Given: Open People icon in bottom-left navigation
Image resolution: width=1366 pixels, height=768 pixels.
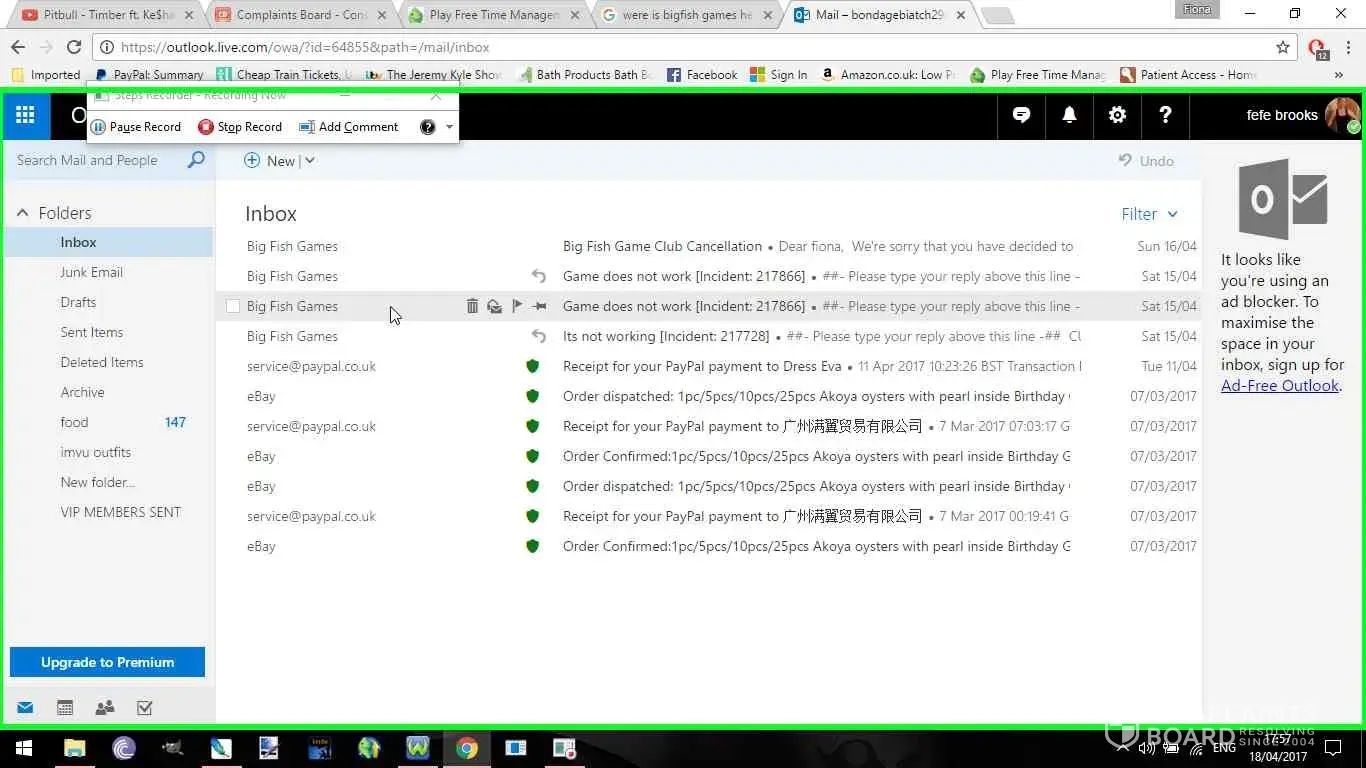Looking at the screenshot, I should [x=105, y=708].
